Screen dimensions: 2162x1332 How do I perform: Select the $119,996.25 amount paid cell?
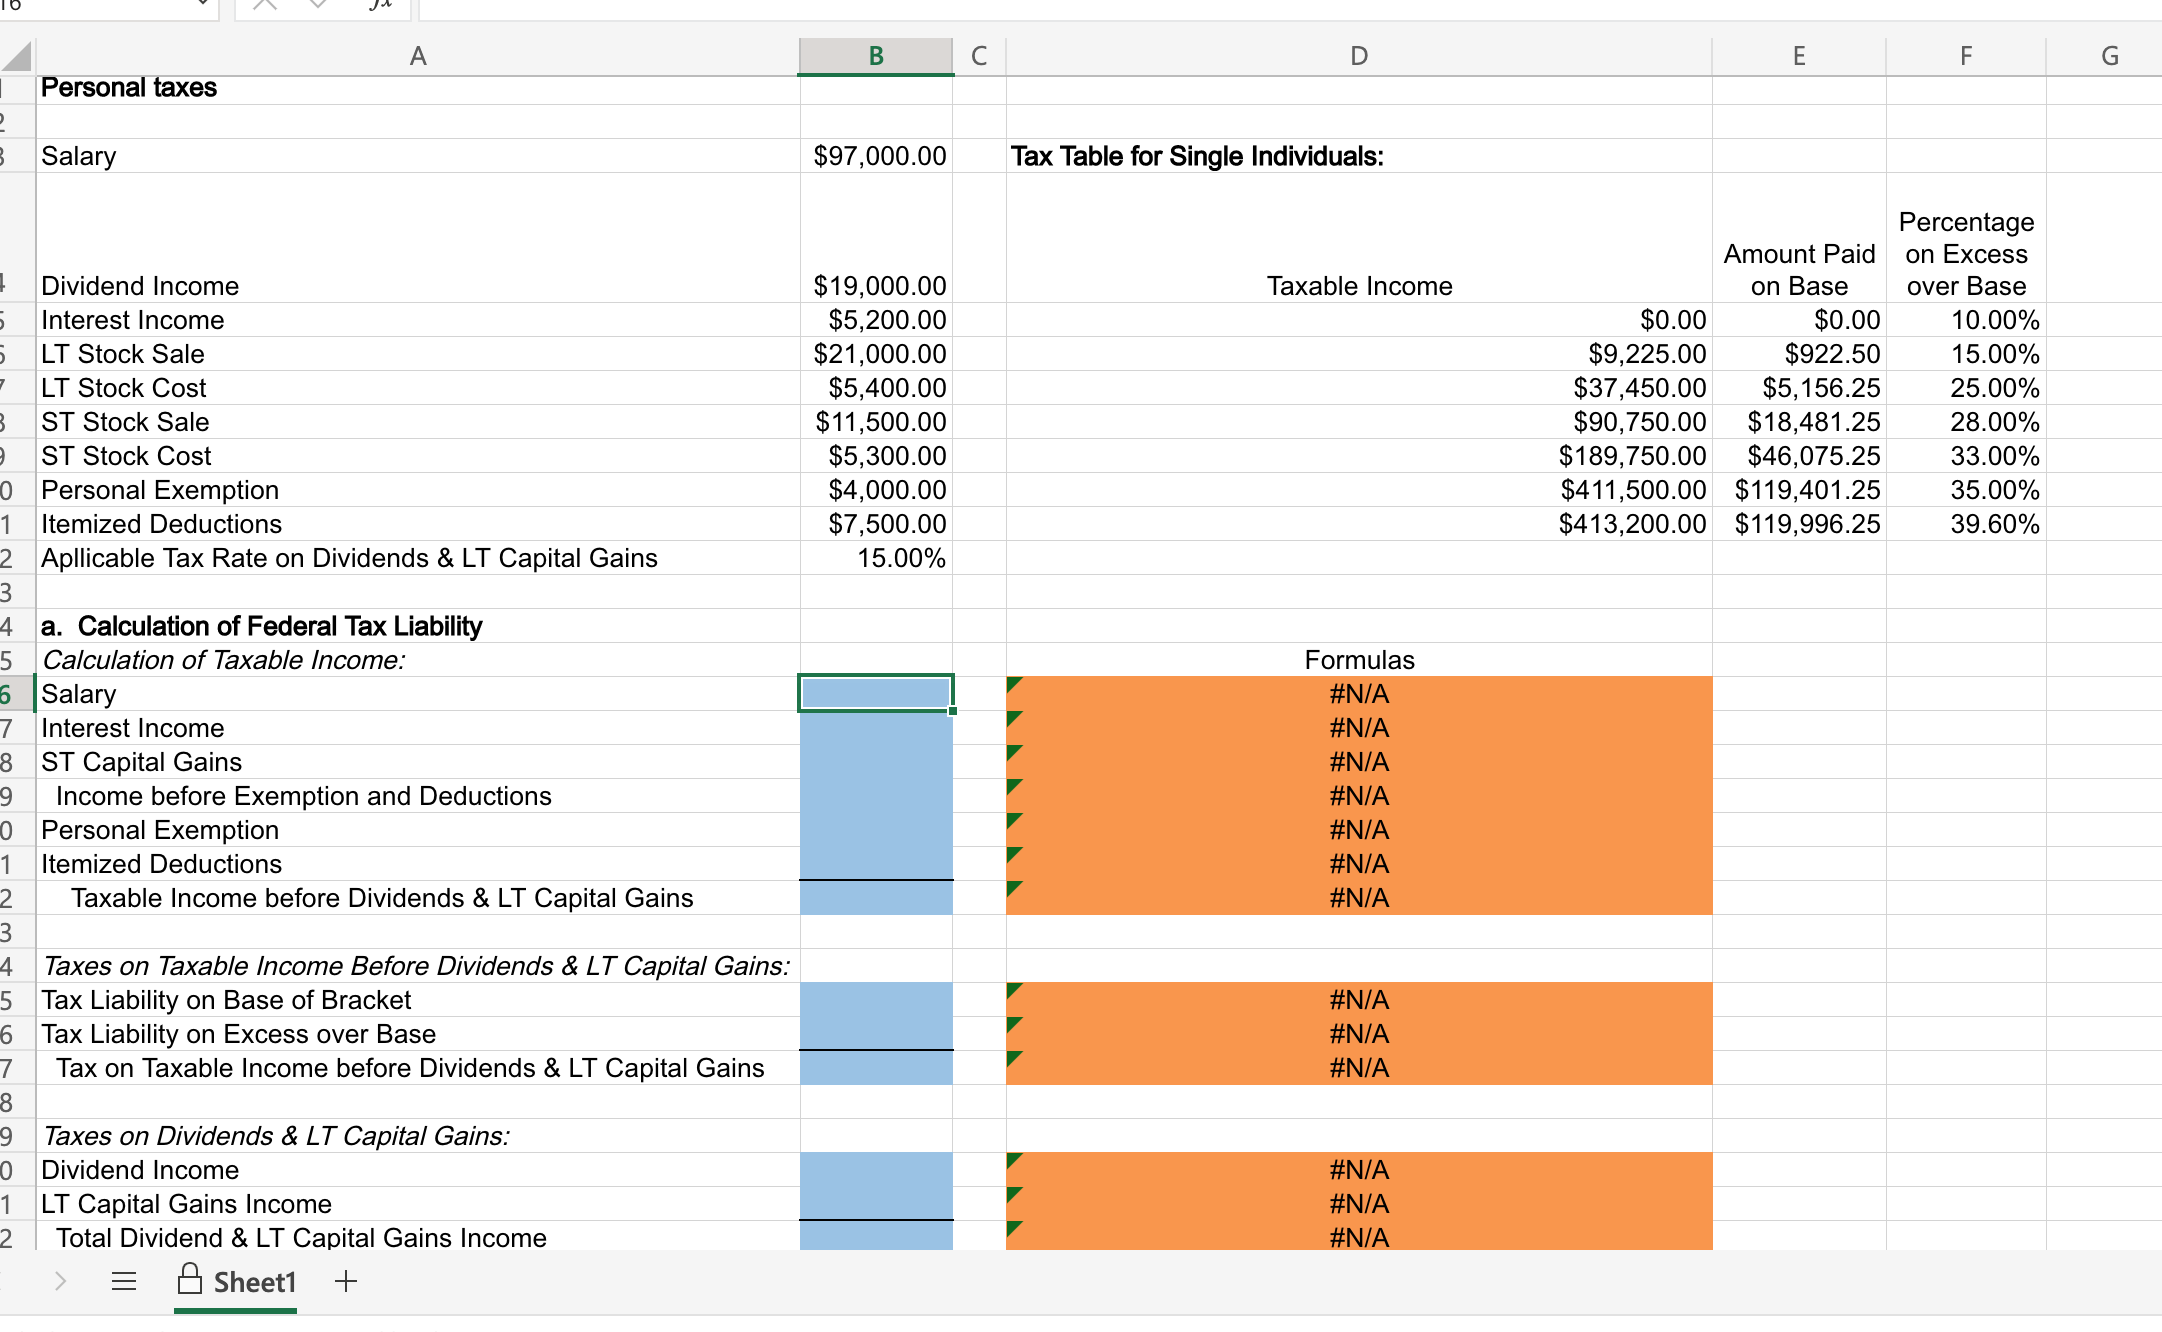pos(1799,524)
